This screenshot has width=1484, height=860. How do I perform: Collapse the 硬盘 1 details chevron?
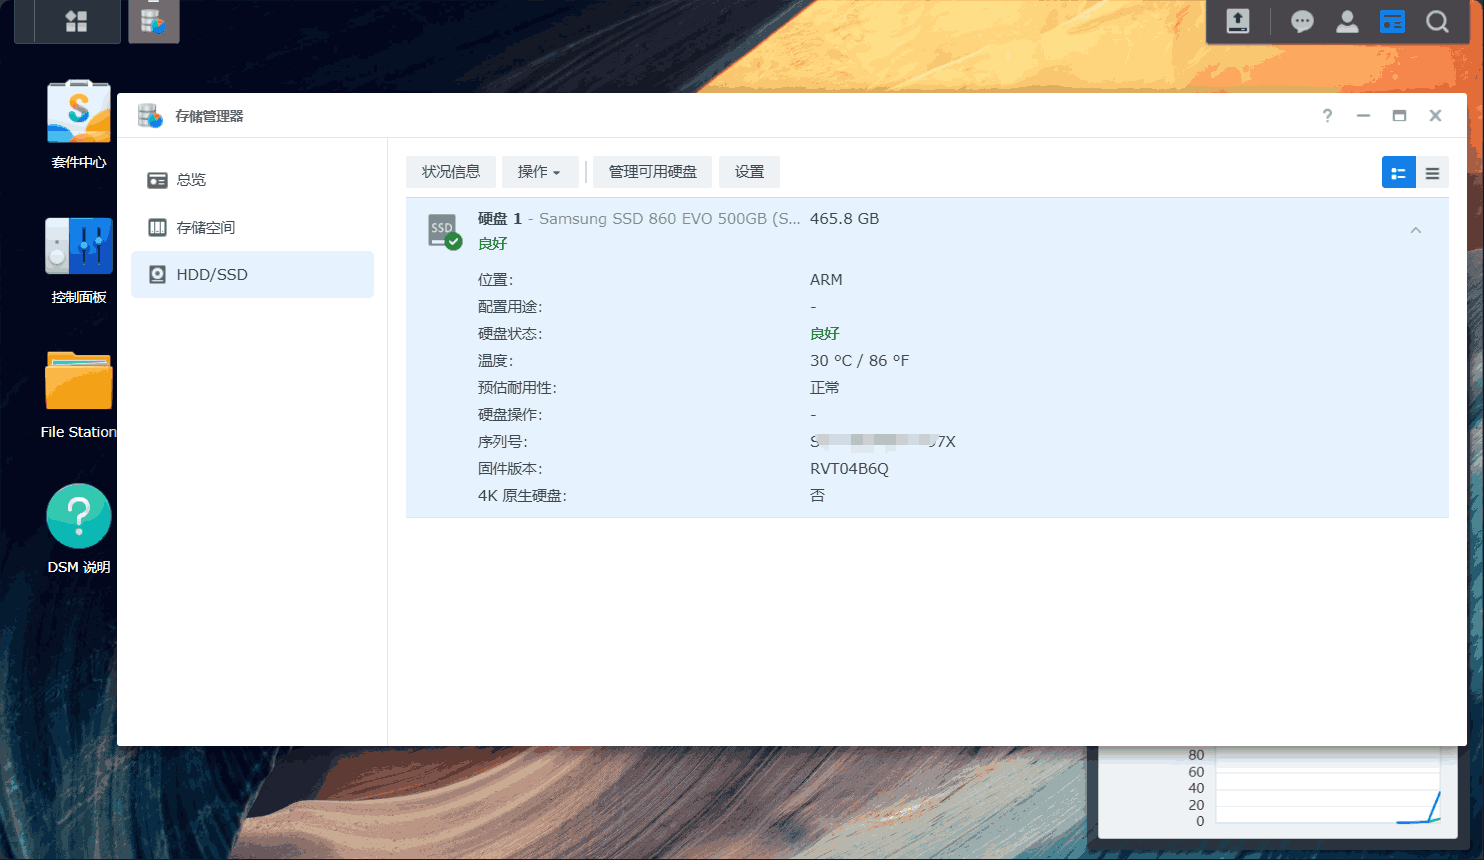[1415, 231]
